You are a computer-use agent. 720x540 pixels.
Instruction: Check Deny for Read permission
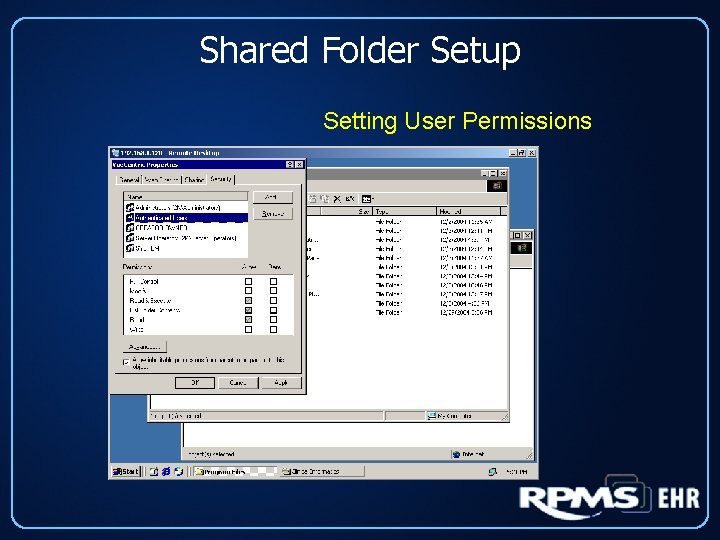click(x=273, y=320)
